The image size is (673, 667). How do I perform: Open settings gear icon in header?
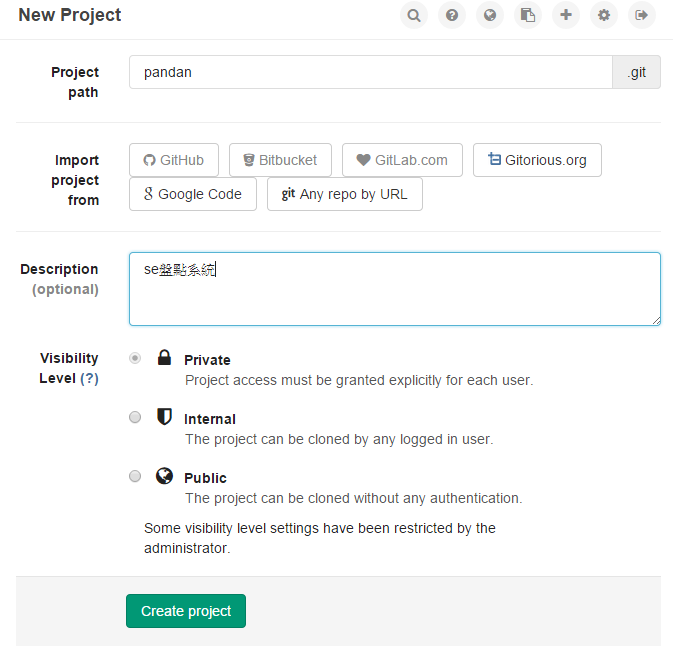pos(604,15)
